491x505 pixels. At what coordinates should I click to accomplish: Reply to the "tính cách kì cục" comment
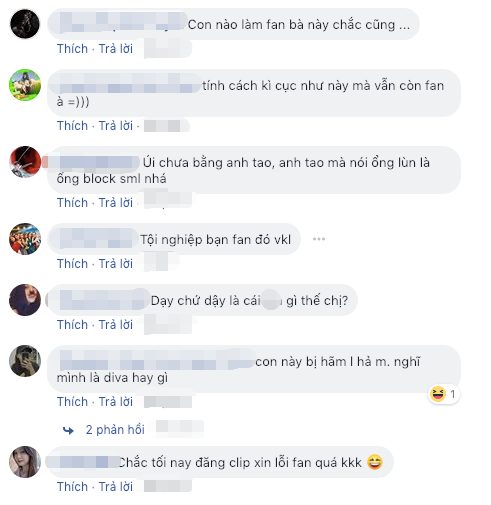pyautogui.click(x=116, y=126)
